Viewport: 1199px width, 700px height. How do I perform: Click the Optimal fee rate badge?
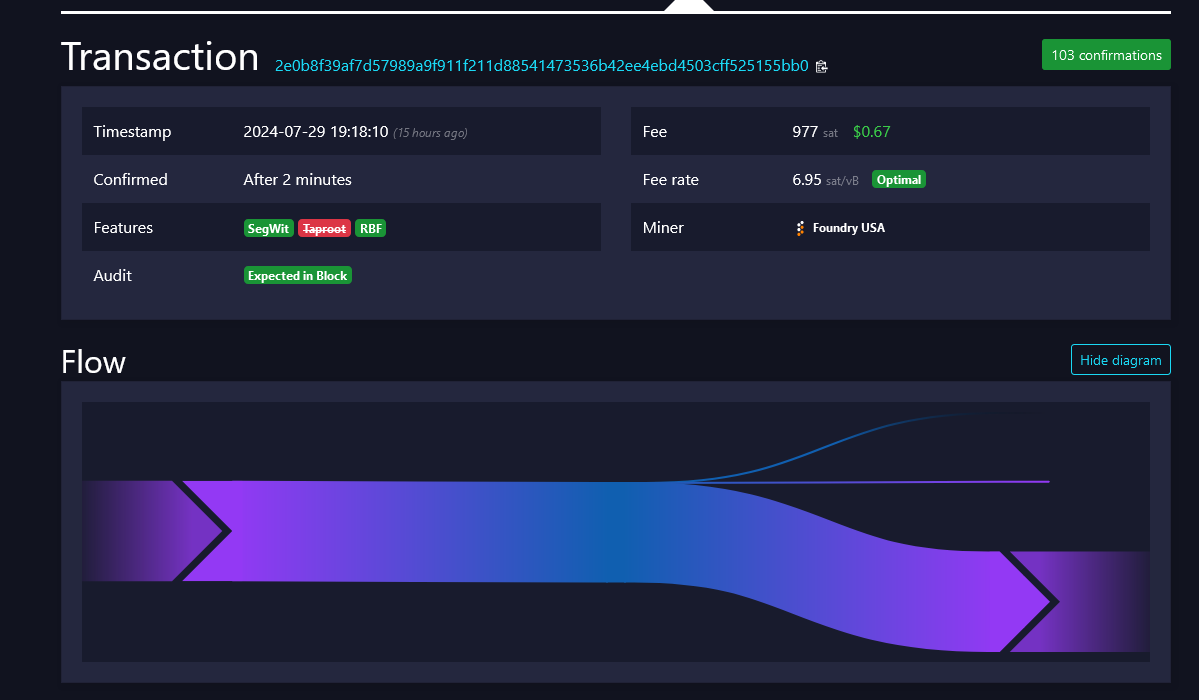tap(898, 179)
